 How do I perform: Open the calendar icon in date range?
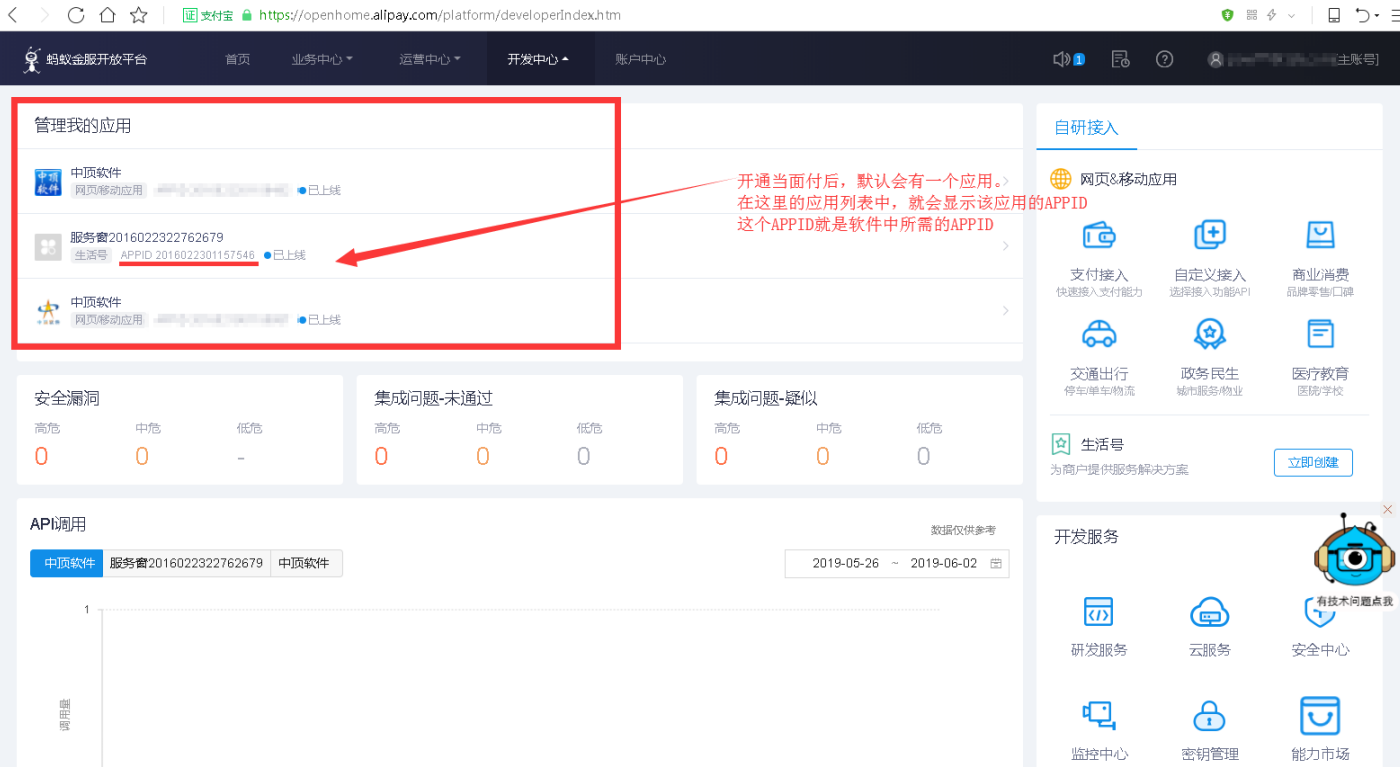(996, 564)
